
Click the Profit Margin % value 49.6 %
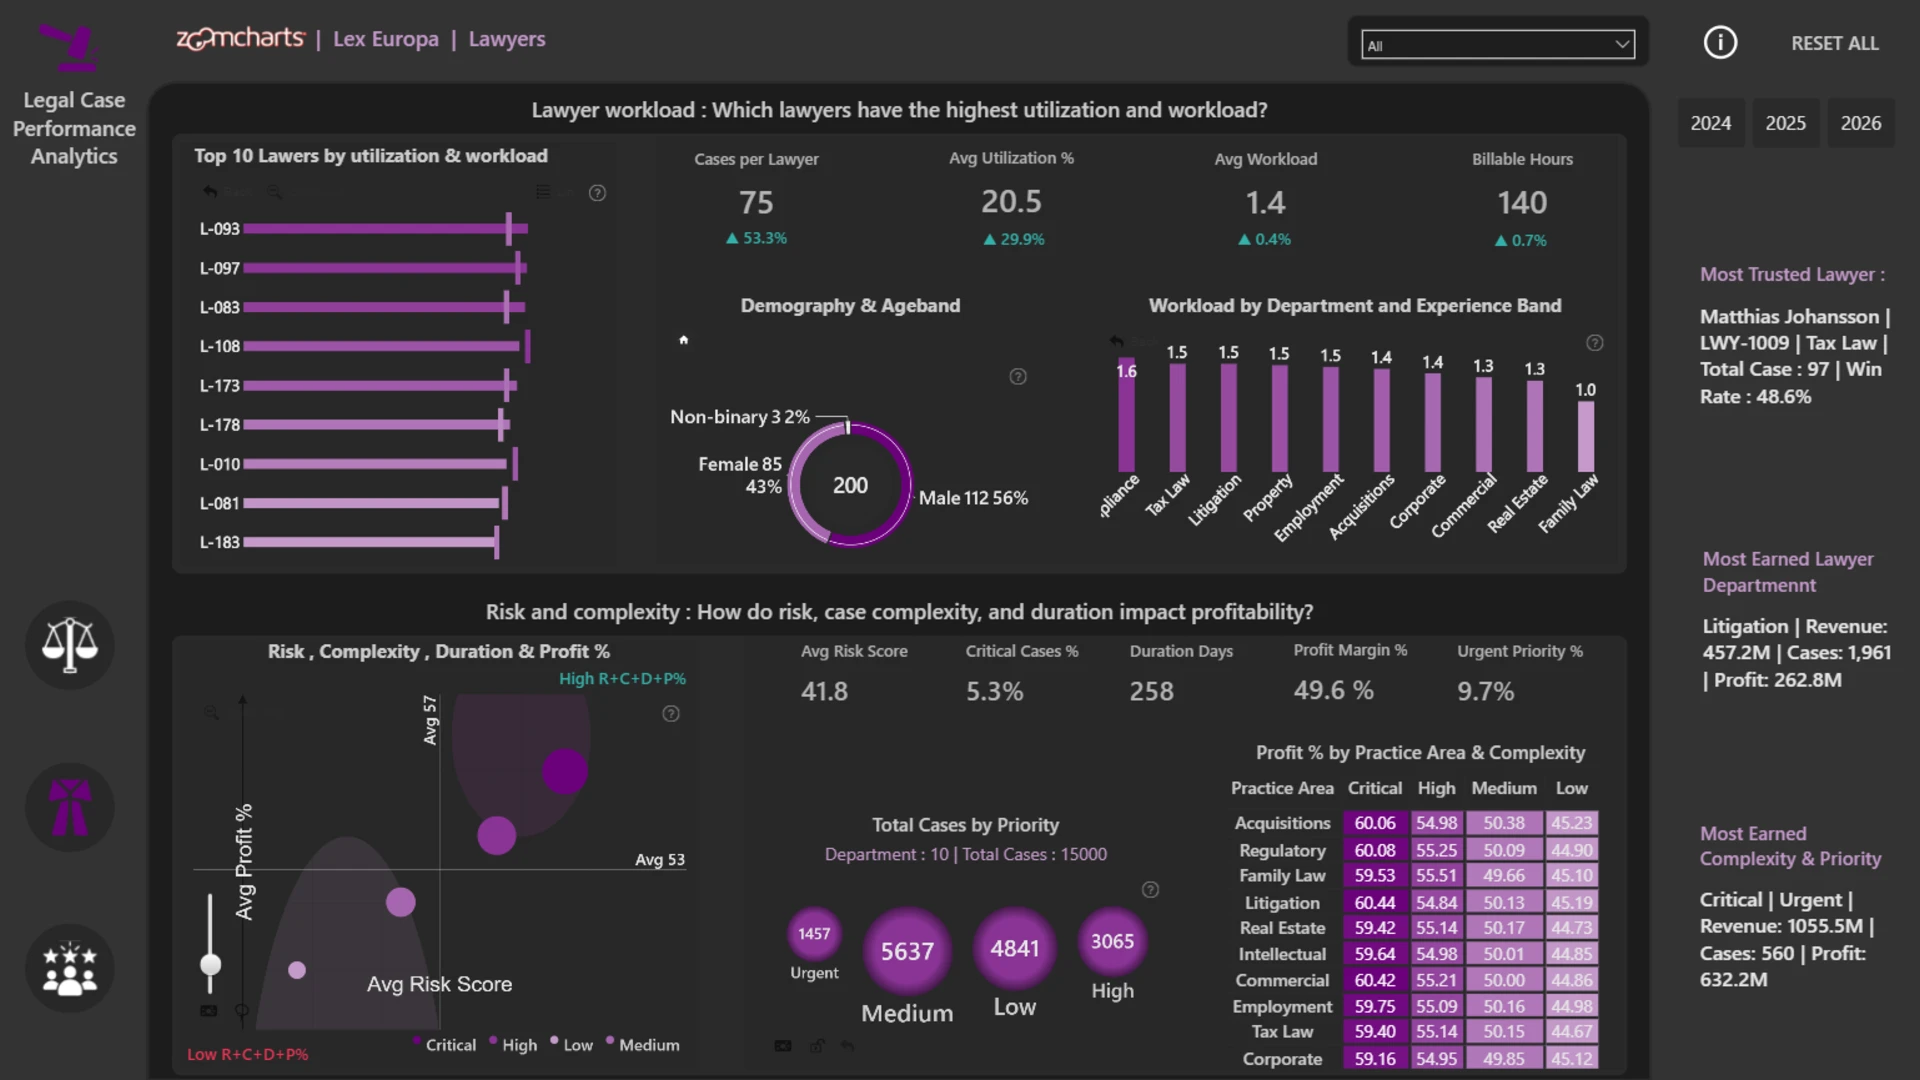coord(1333,691)
